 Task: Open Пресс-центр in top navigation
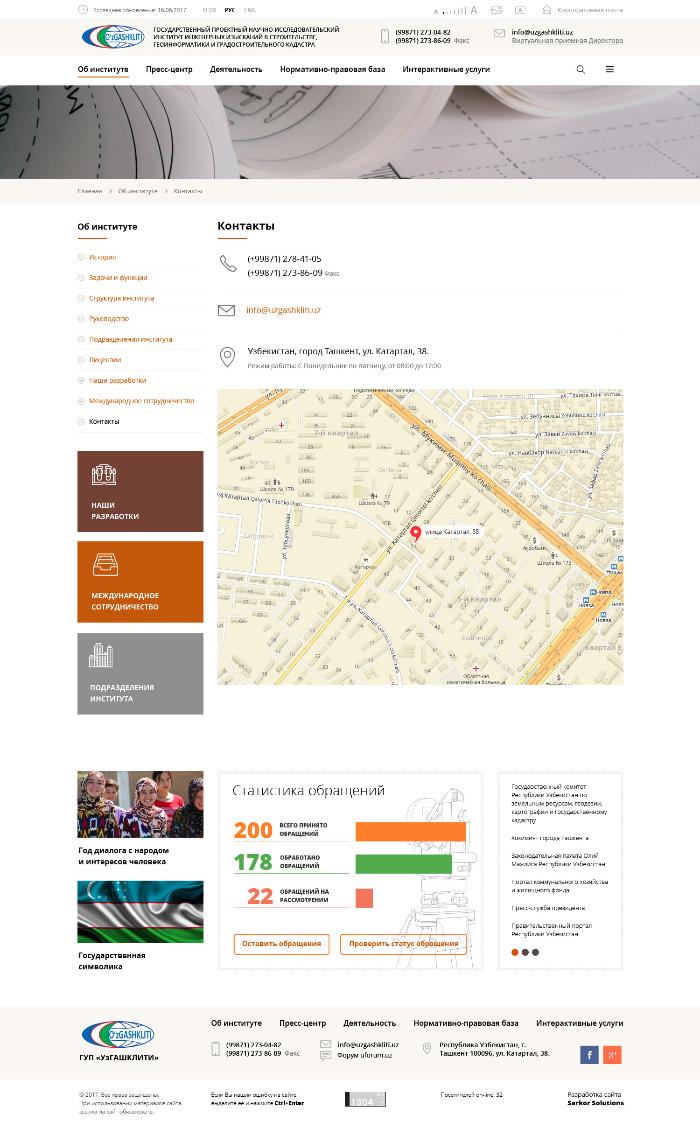(169, 70)
